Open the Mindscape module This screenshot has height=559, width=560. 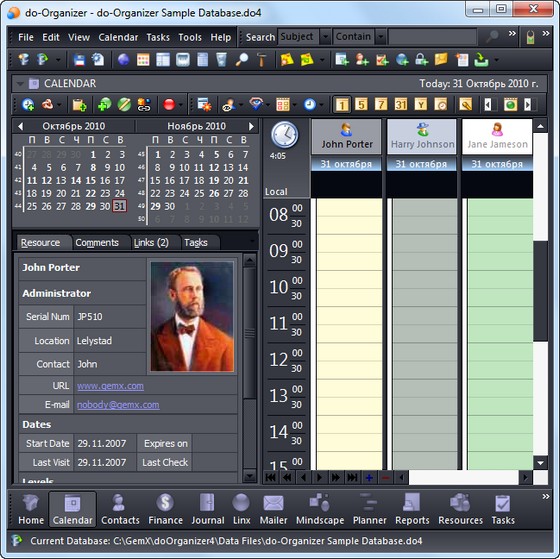click(x=320, y=509)
